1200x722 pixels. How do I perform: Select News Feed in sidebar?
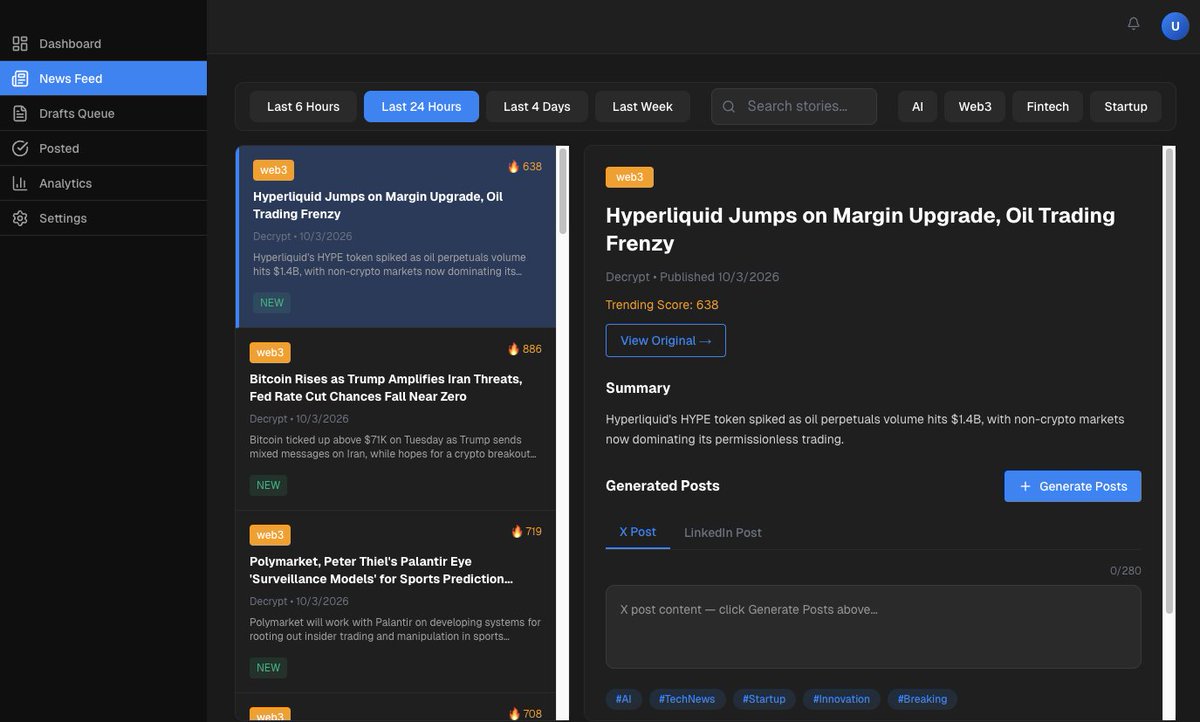coord(103,79)
